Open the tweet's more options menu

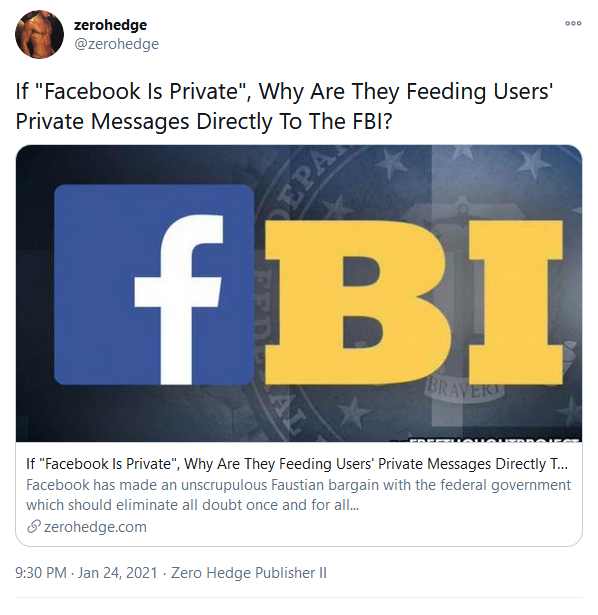click(x=573, y=24)
